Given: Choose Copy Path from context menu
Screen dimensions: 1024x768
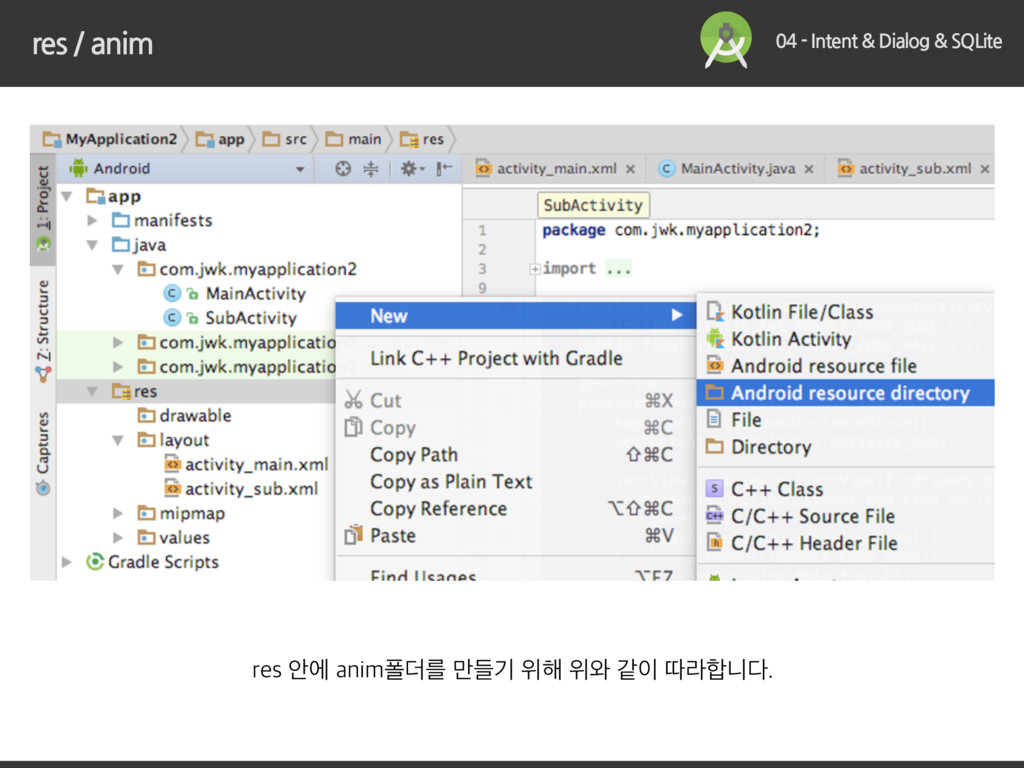Looking at the screenshot, I should [x=414, y=455].
